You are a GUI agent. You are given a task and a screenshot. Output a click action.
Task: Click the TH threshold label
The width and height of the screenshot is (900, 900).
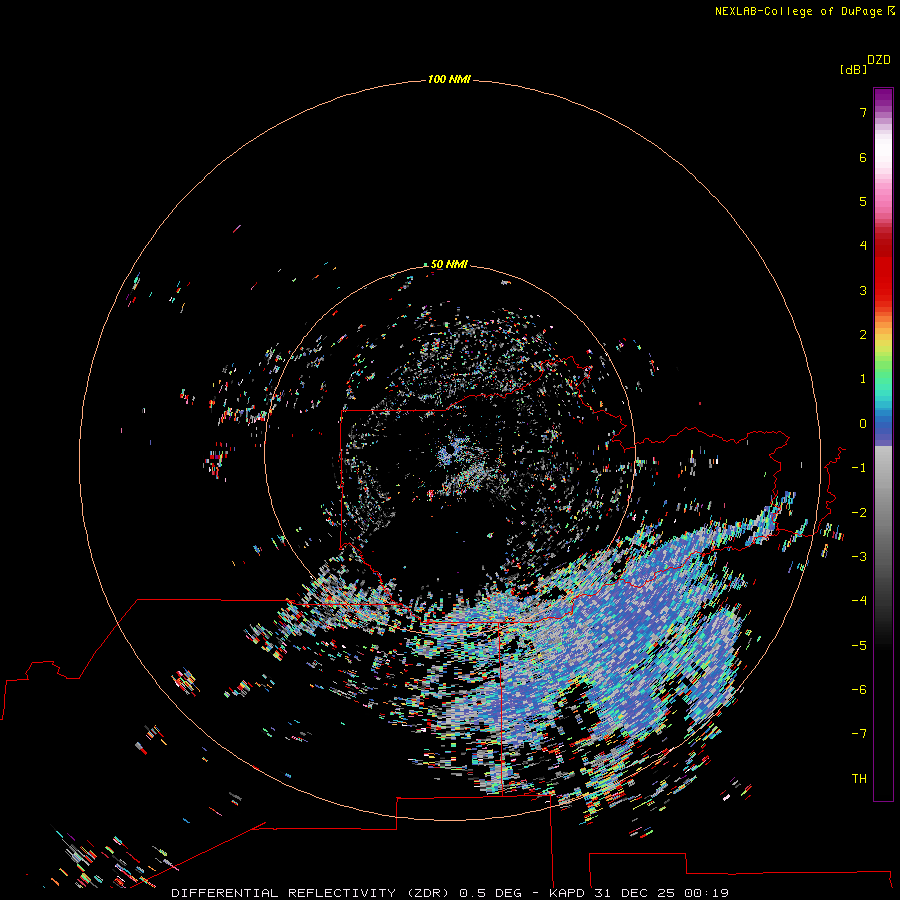859,779
